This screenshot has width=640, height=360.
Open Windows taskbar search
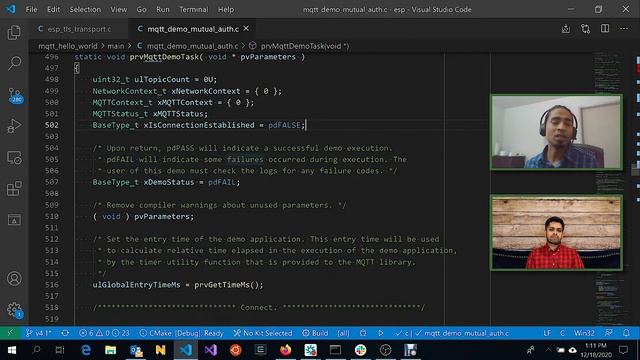point(36,350)
